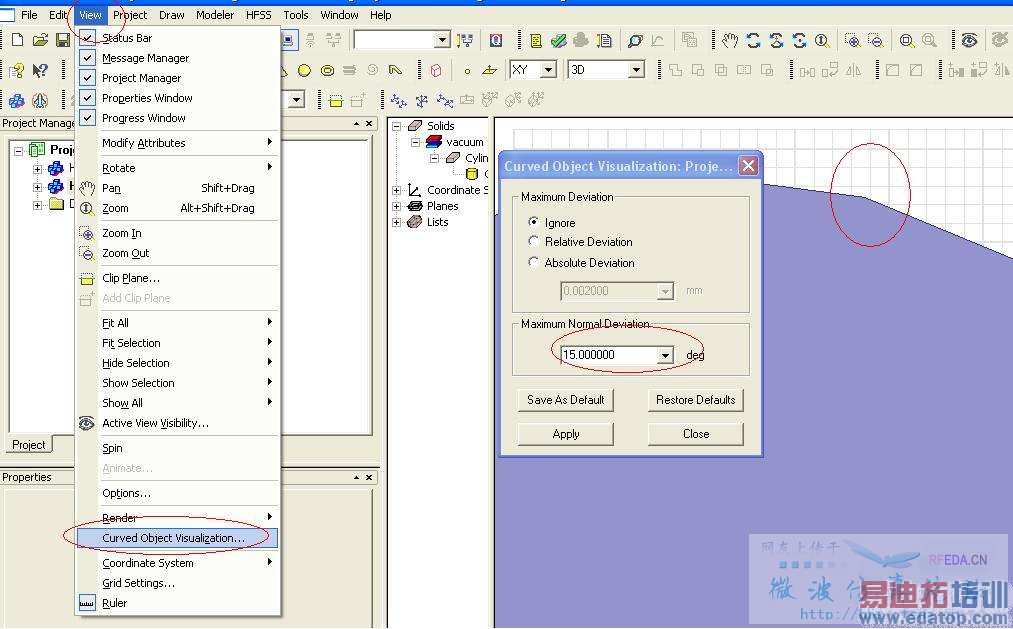Click the Save disk icon in toolbar
1013x629 pixels.
click(63, 40)
